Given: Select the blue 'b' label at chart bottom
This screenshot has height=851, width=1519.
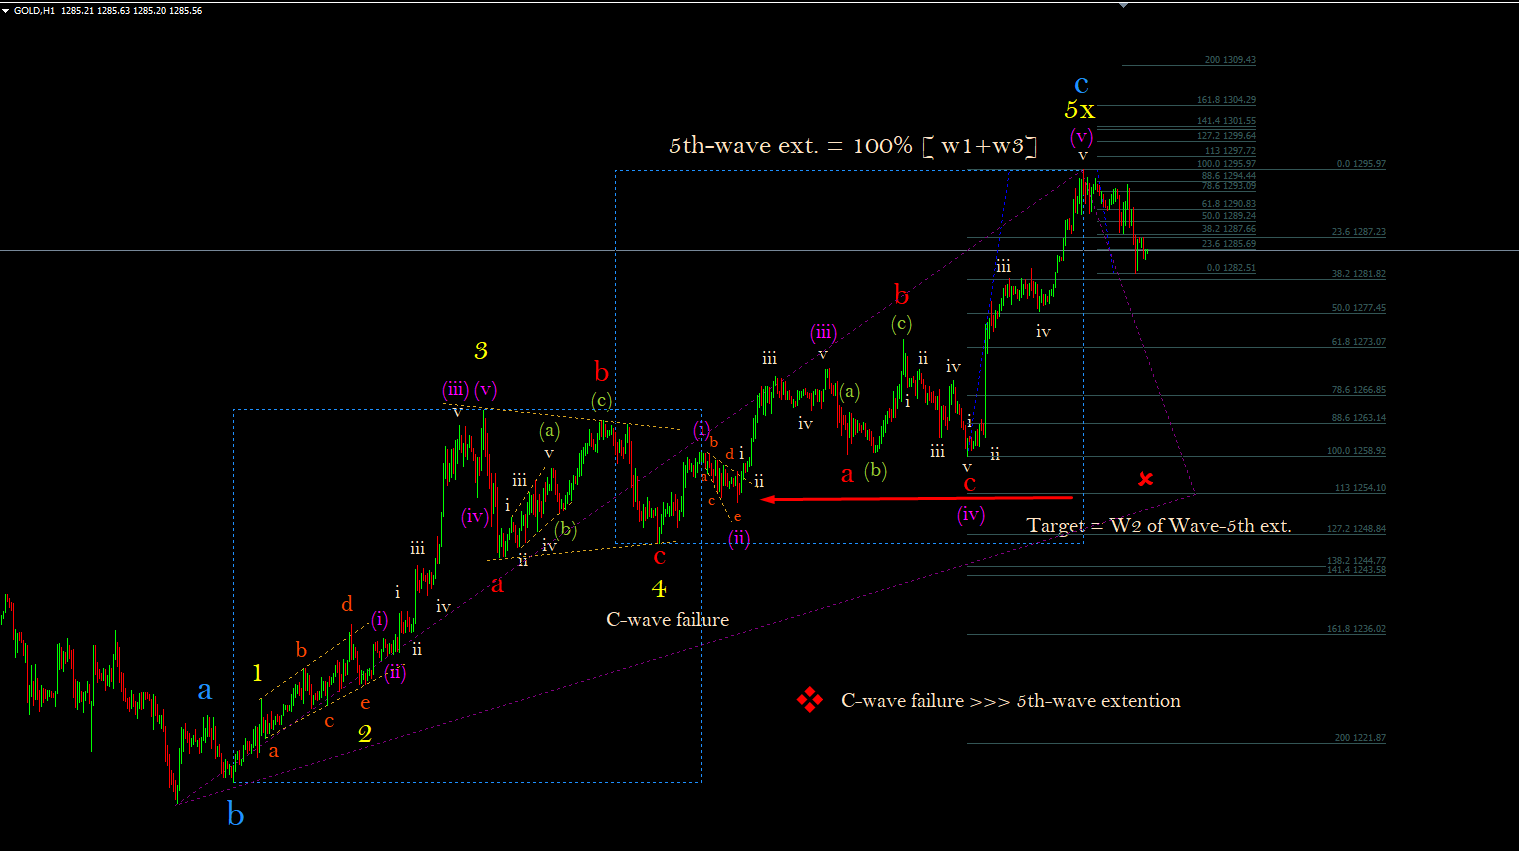Looking at the screenshot, I should pyautogui.click(x=236, y=815).
